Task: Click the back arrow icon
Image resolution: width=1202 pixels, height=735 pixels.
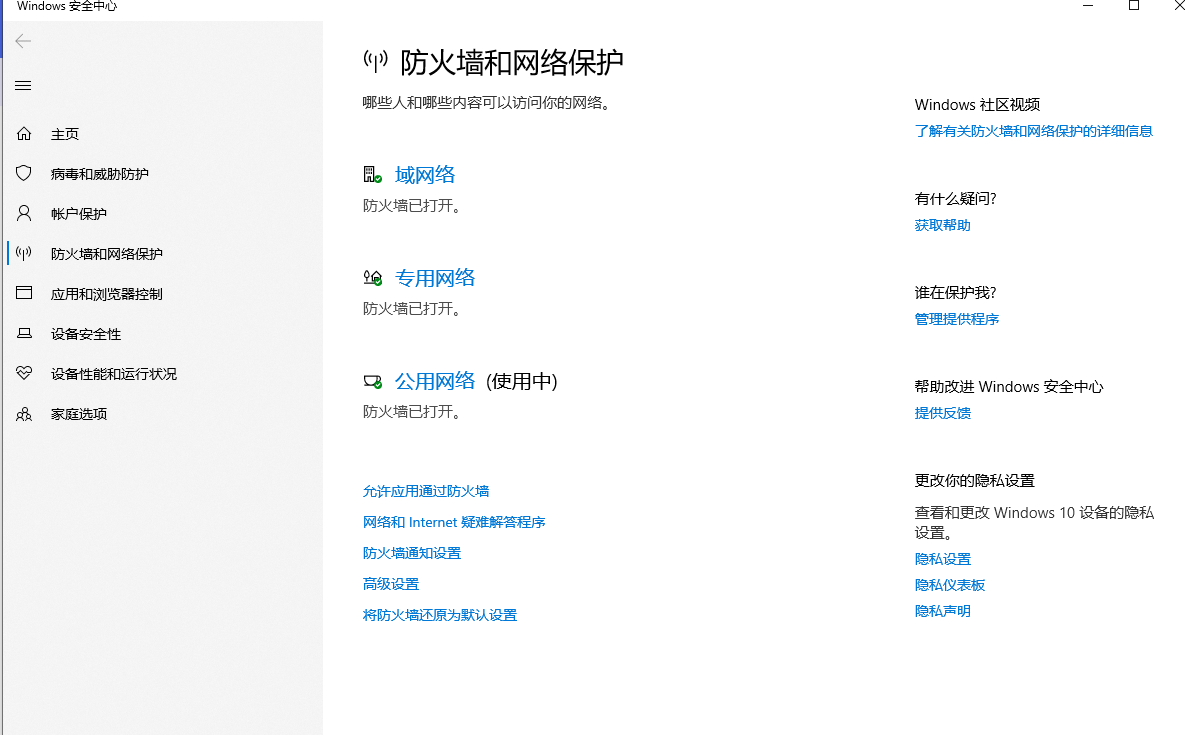Action: pos(23,41)
